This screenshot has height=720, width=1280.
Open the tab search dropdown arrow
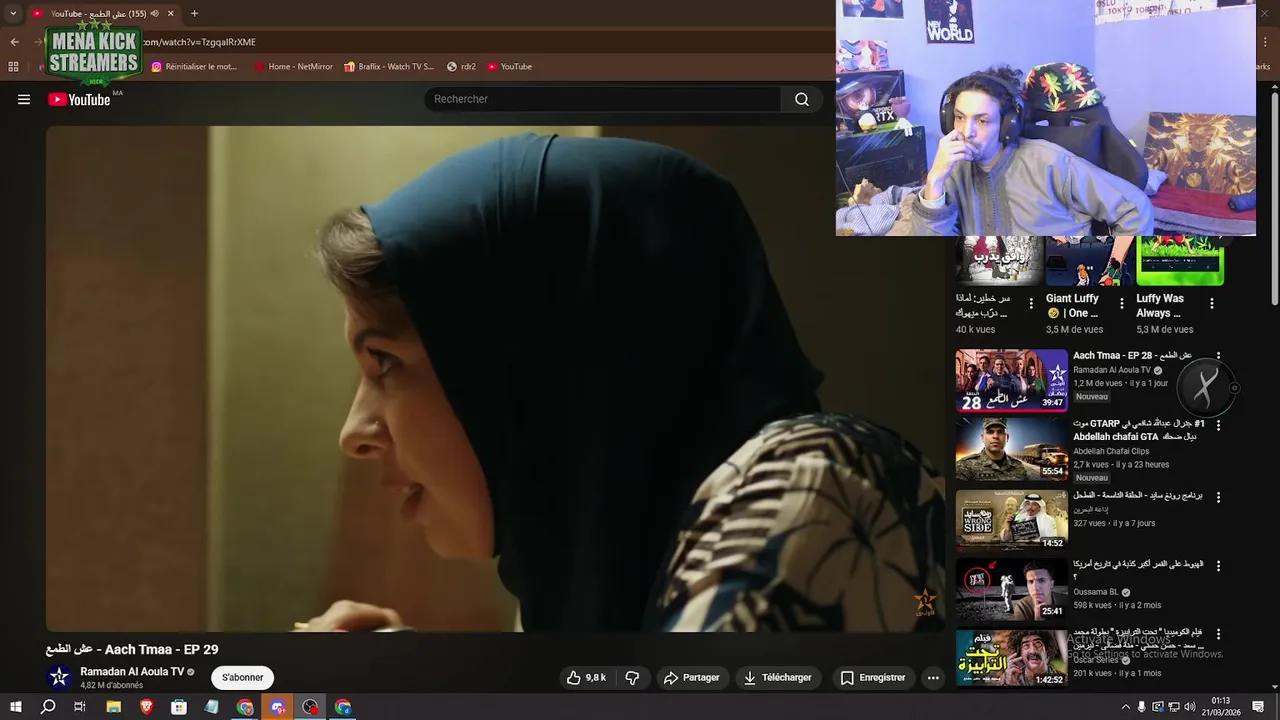13,13
